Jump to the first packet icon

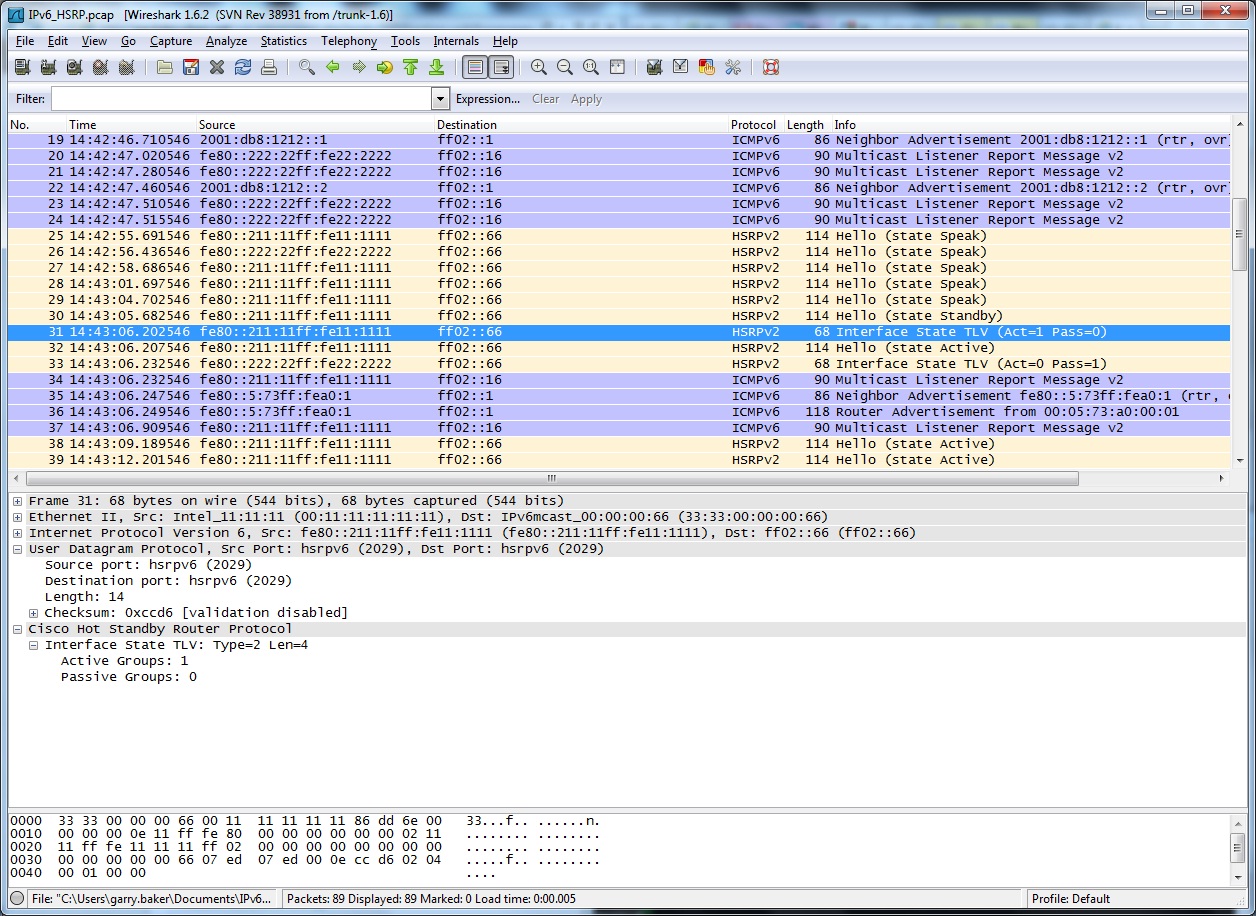[411, 67]
